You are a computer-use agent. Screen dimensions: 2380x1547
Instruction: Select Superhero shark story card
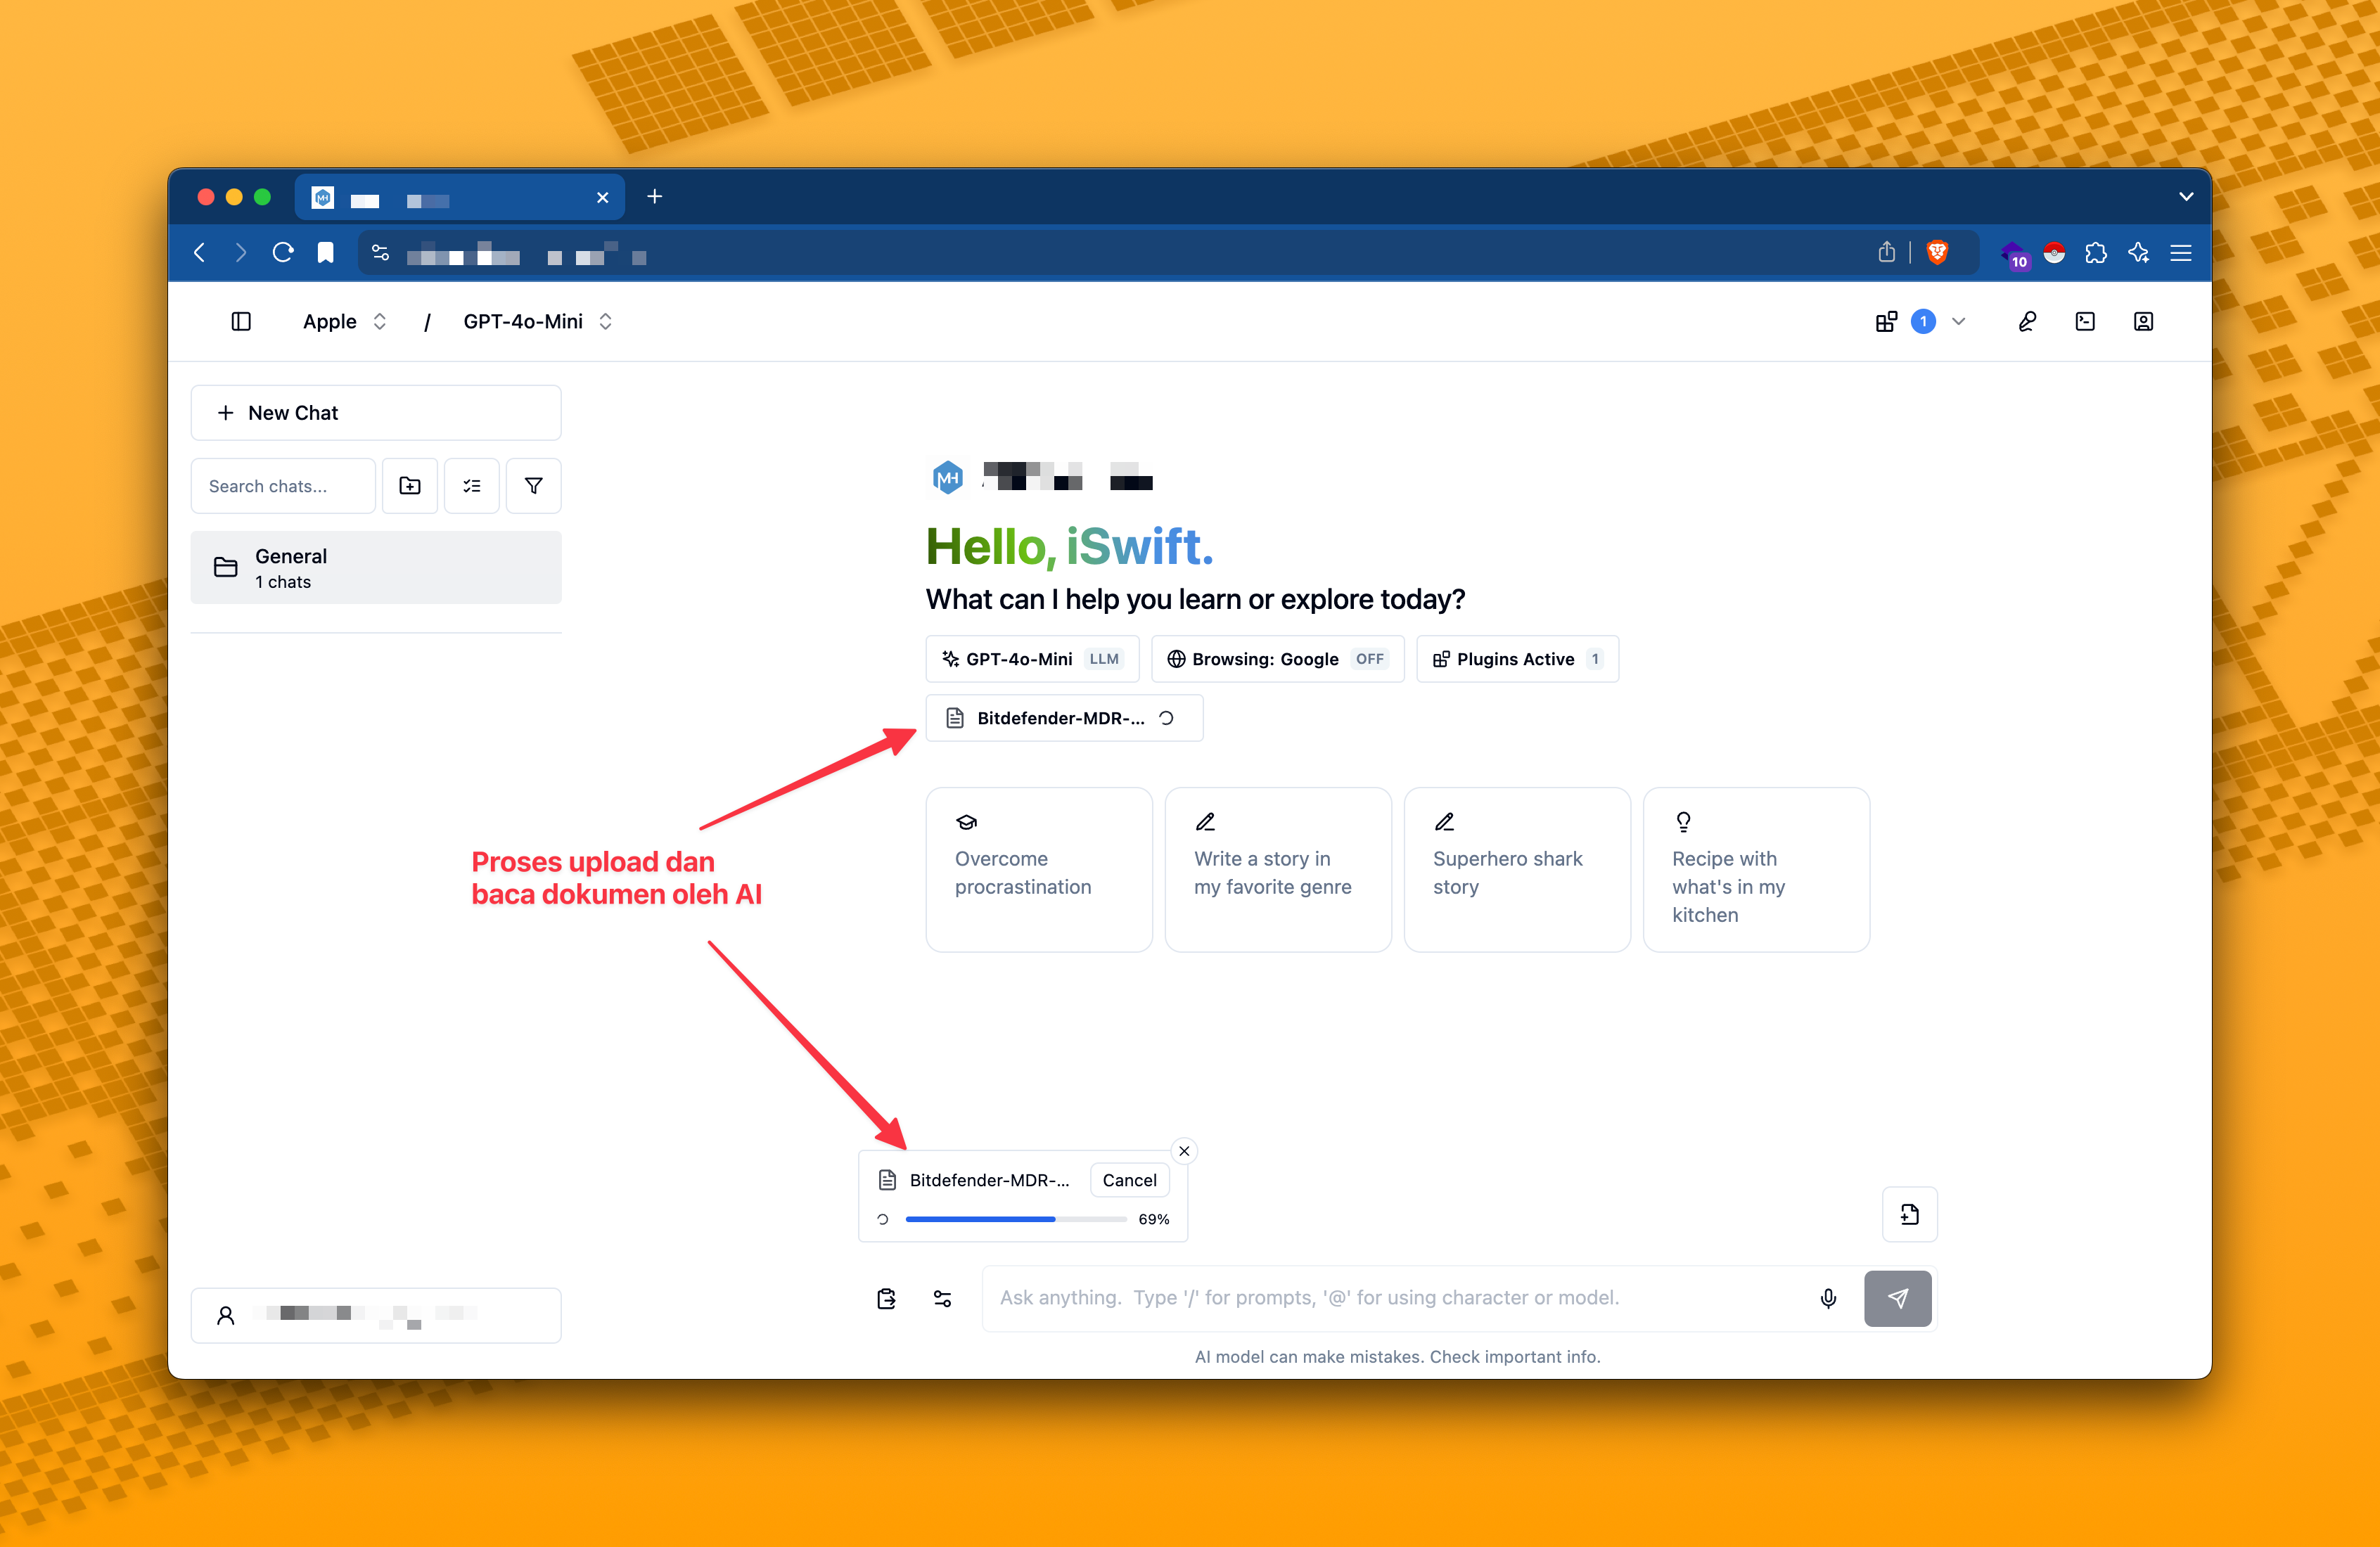pyautogui.click(x=1517, y=870)
